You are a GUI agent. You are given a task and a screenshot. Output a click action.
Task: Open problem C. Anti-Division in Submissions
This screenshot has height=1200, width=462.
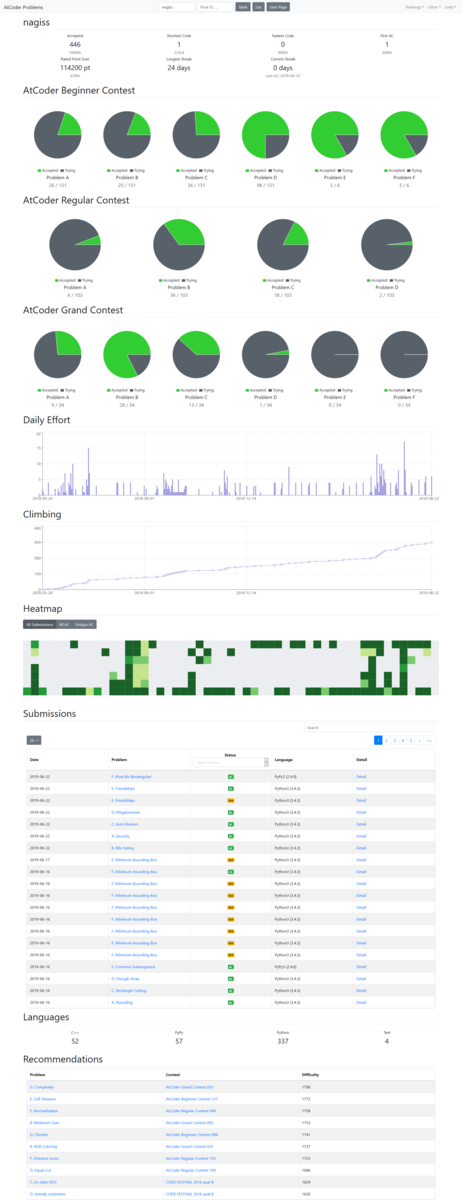[x=125, y=824]
